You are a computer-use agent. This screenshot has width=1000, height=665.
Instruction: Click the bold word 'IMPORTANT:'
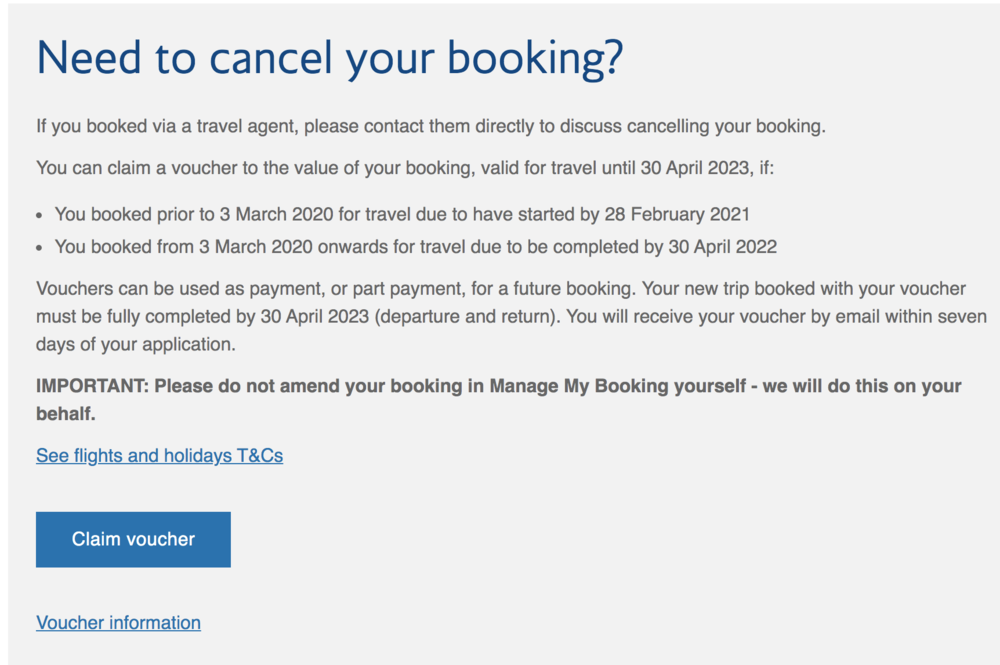point(92,386)
